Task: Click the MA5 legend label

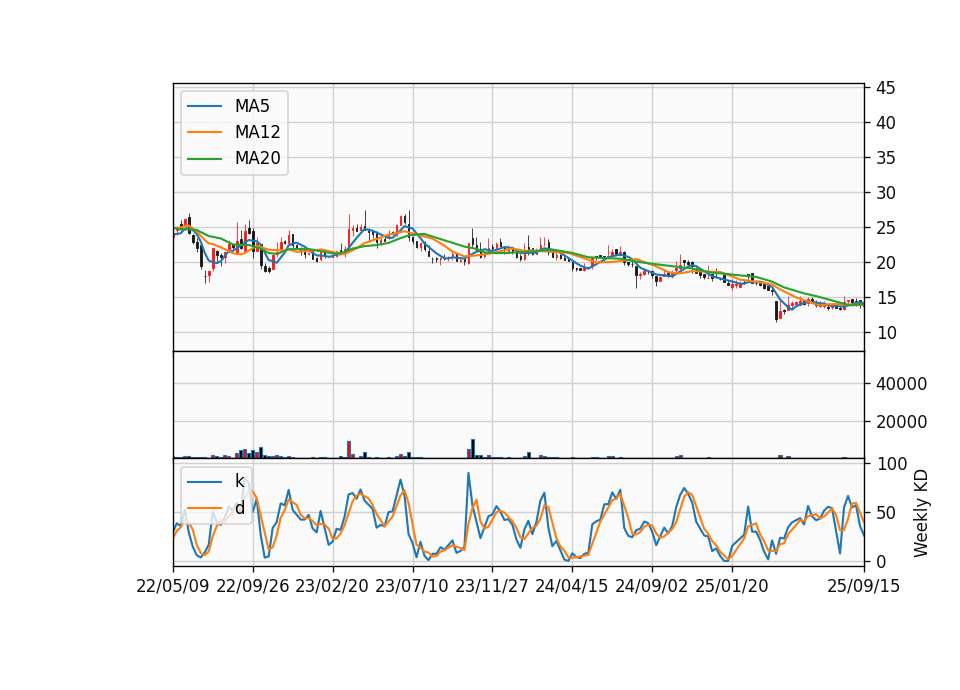Action: [252, 106]
